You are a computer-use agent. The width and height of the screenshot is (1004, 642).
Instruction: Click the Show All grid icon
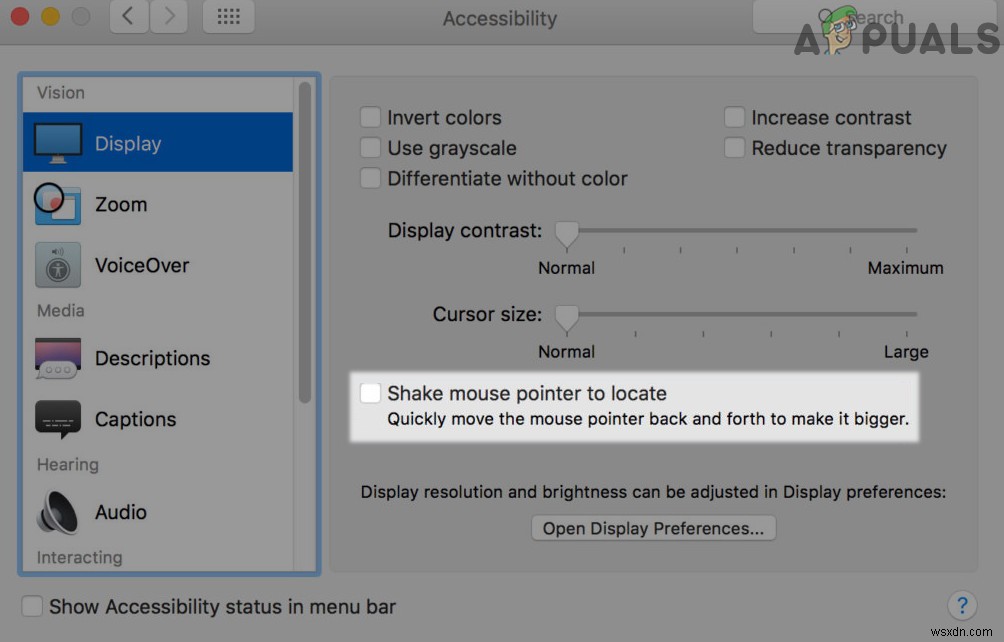(x=228, y=17)
